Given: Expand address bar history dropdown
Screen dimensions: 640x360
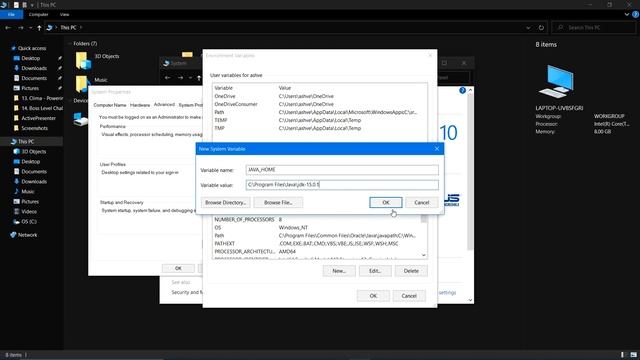Looking at the screenshot, I should click(528, 28).
